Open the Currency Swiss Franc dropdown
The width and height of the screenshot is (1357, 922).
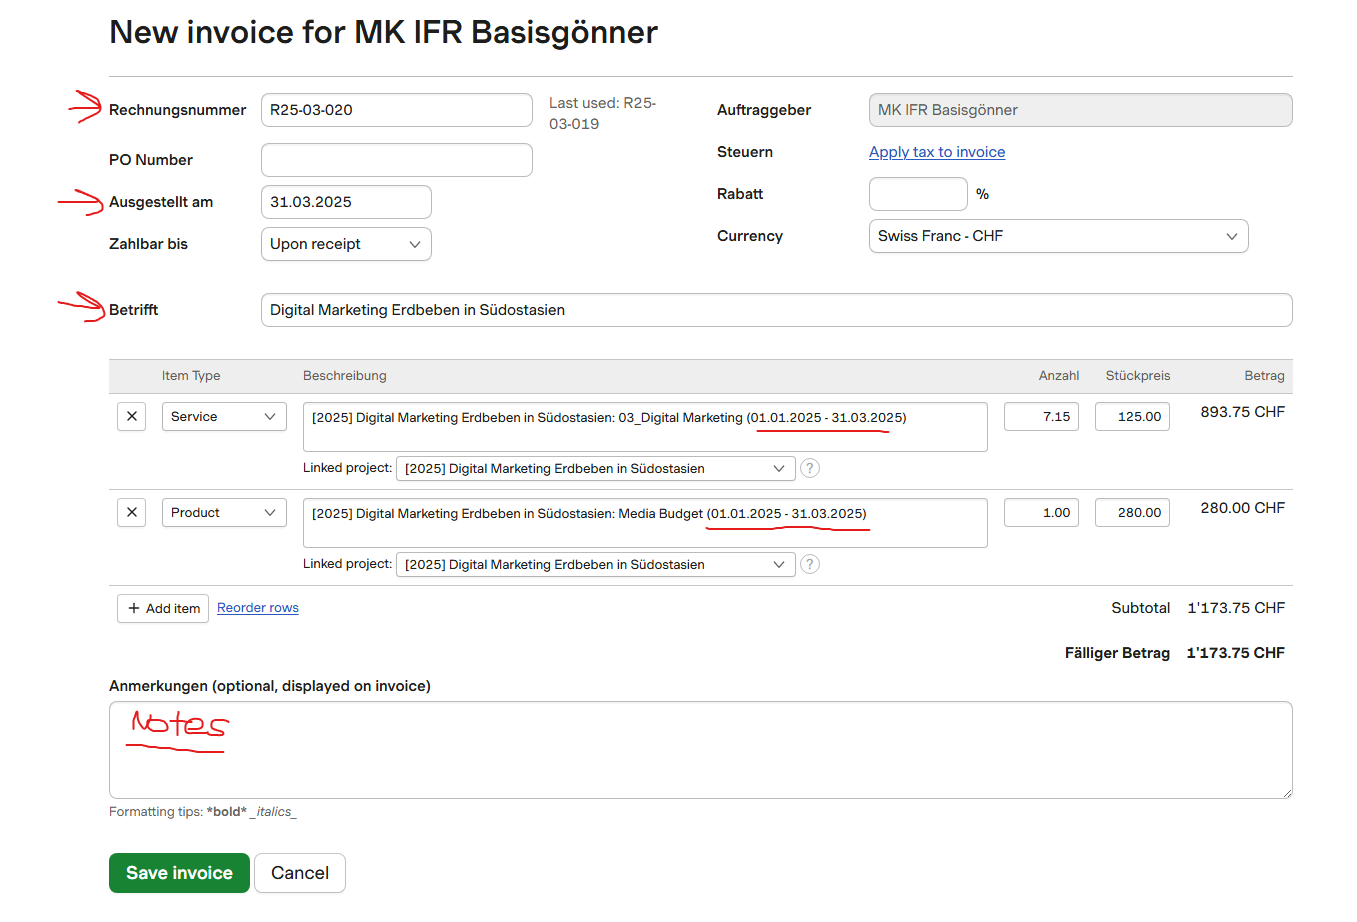(x=1058, y=236)
